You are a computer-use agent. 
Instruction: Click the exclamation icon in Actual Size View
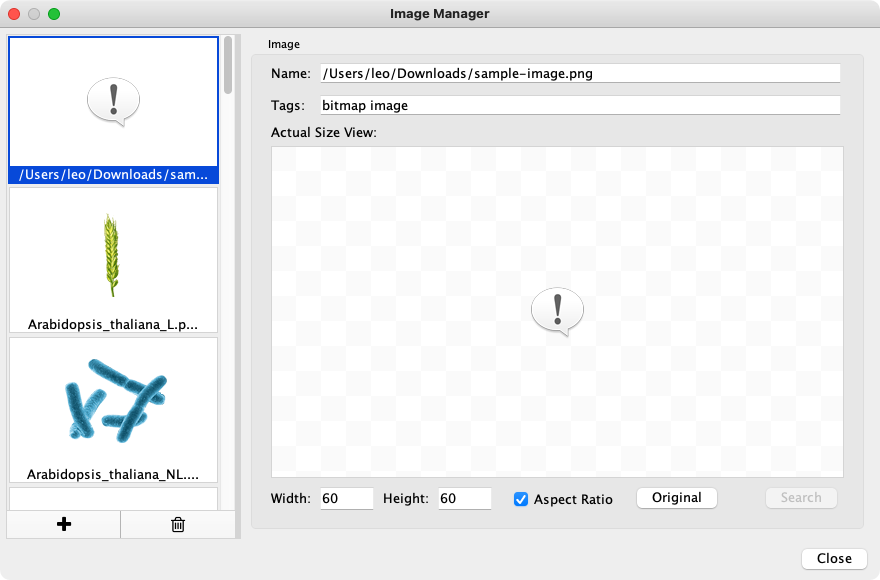click(557, 310)
